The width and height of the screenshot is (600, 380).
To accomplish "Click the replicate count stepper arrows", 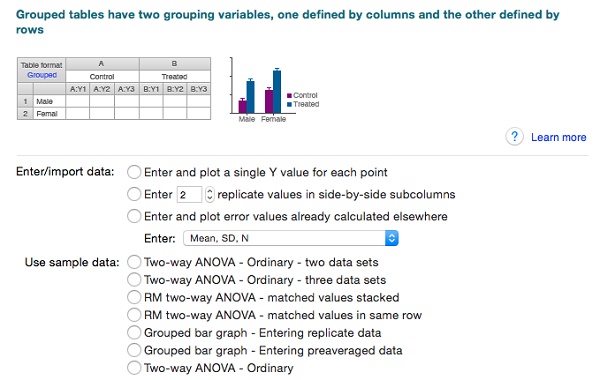I will [x=209, y=194].
